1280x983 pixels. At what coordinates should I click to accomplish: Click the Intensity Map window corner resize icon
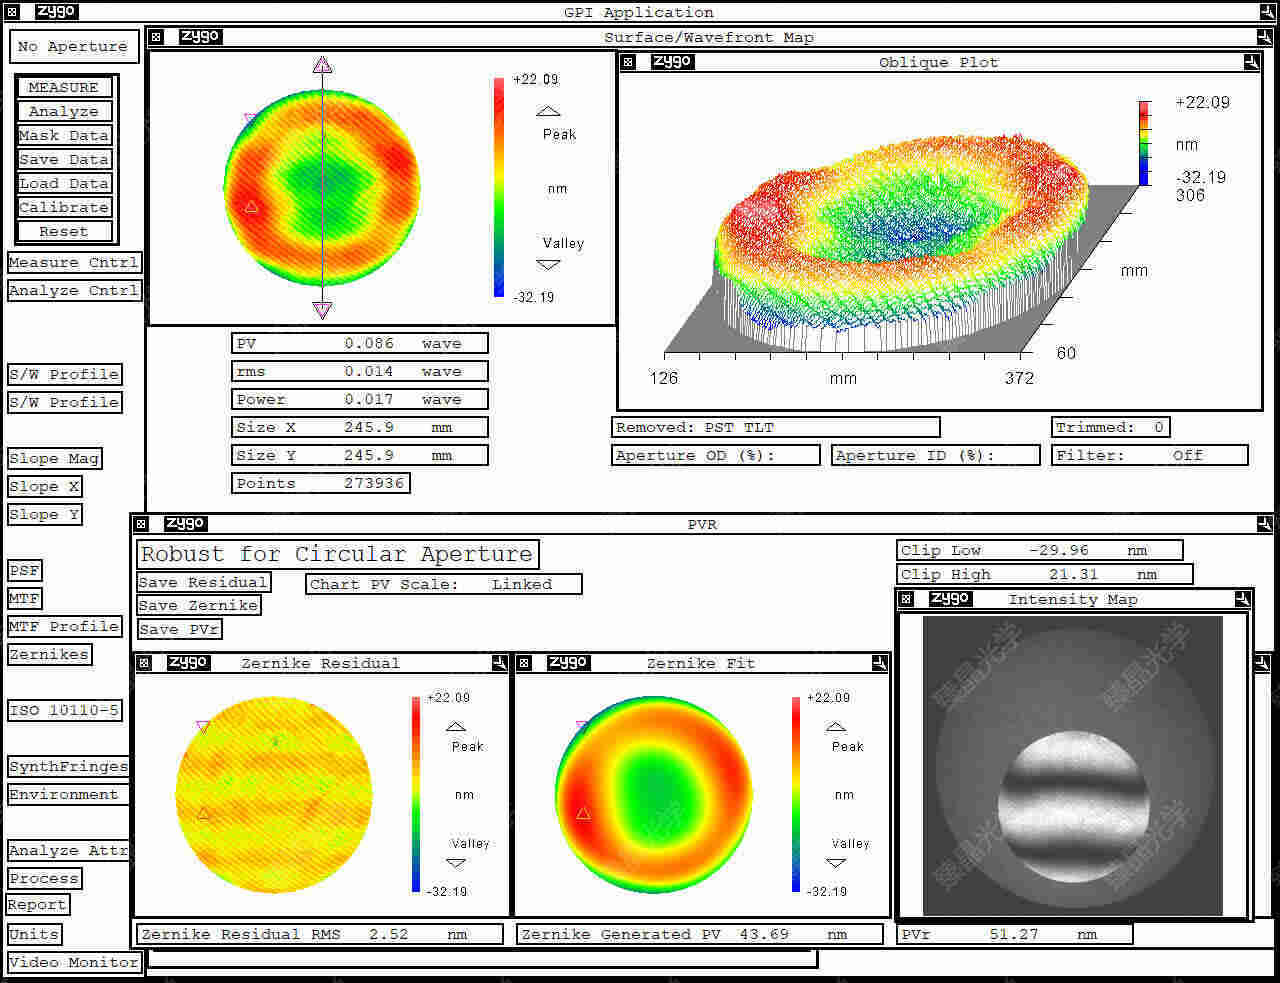(x=1242, y=599)
